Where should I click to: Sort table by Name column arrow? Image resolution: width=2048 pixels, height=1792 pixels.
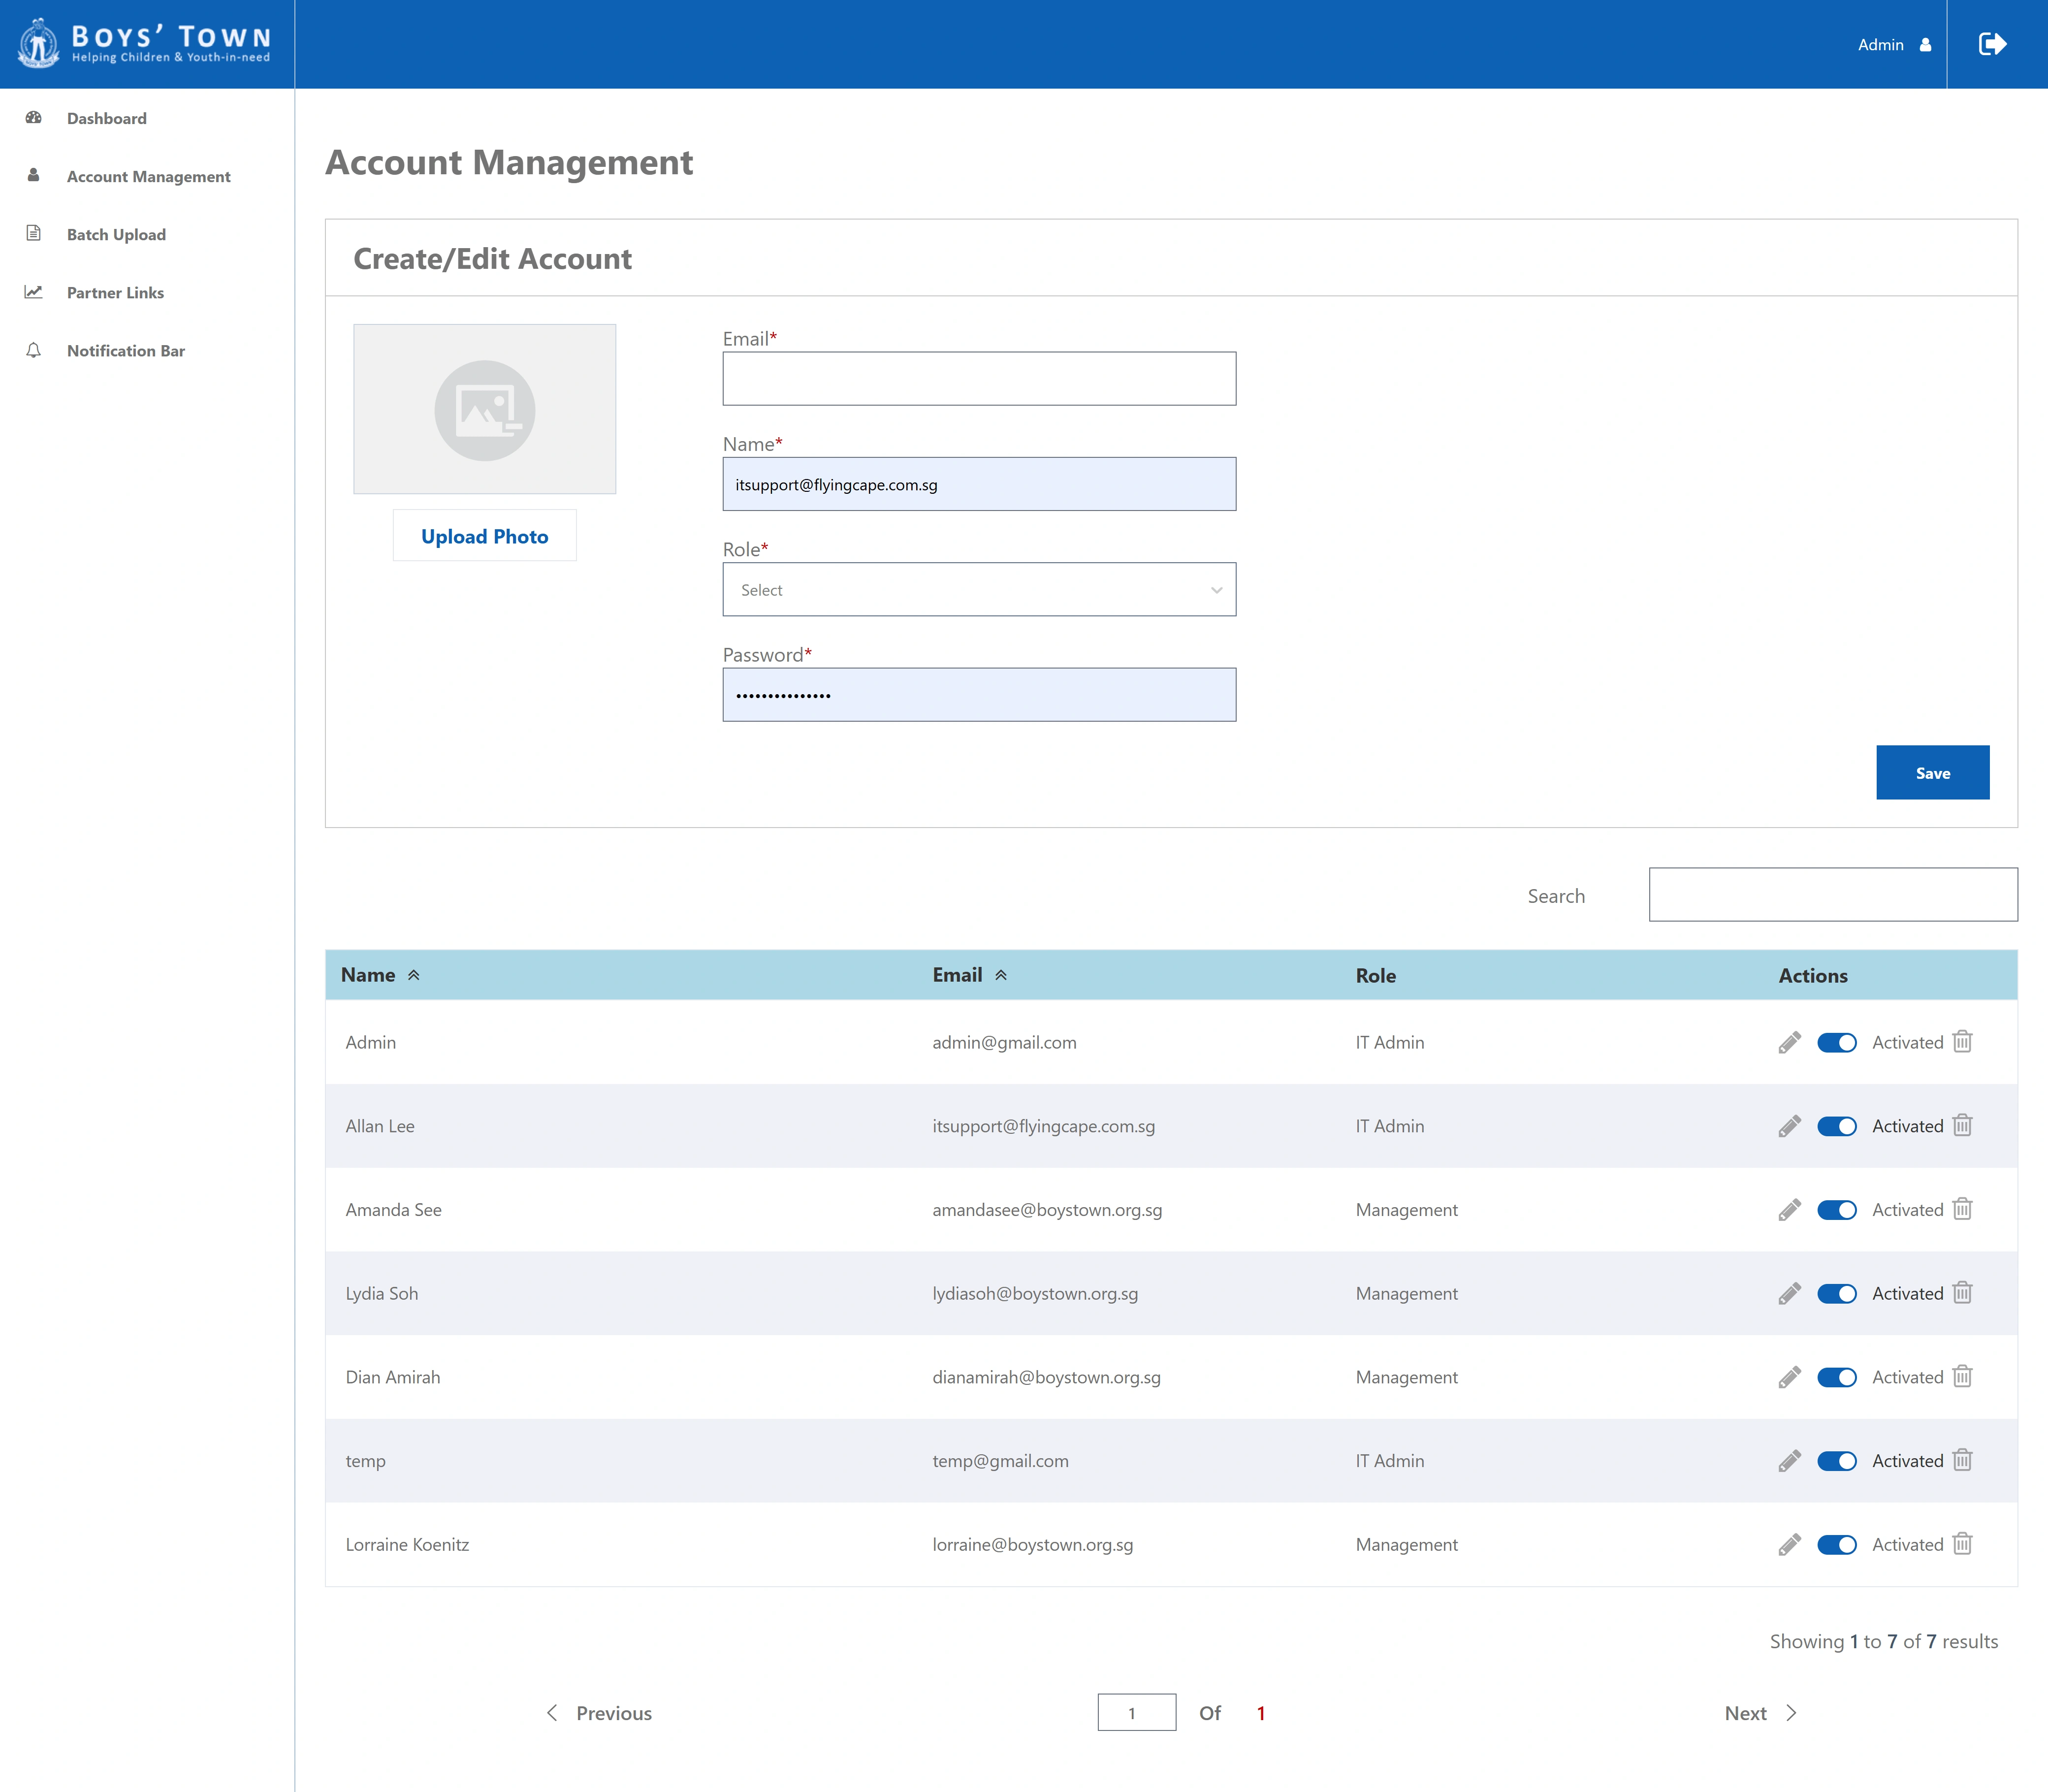pos(414,975)
